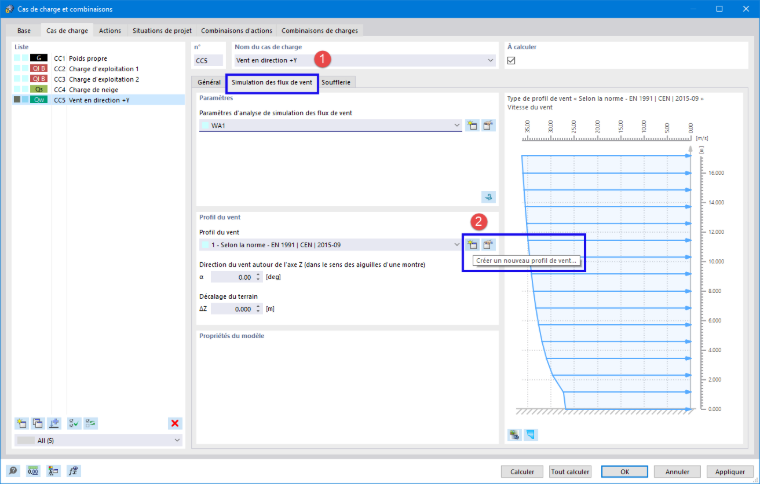Click the load case number field CC5
Image resolution: width=760 pixels, height=484 pixels.
[x=208, y=61]
